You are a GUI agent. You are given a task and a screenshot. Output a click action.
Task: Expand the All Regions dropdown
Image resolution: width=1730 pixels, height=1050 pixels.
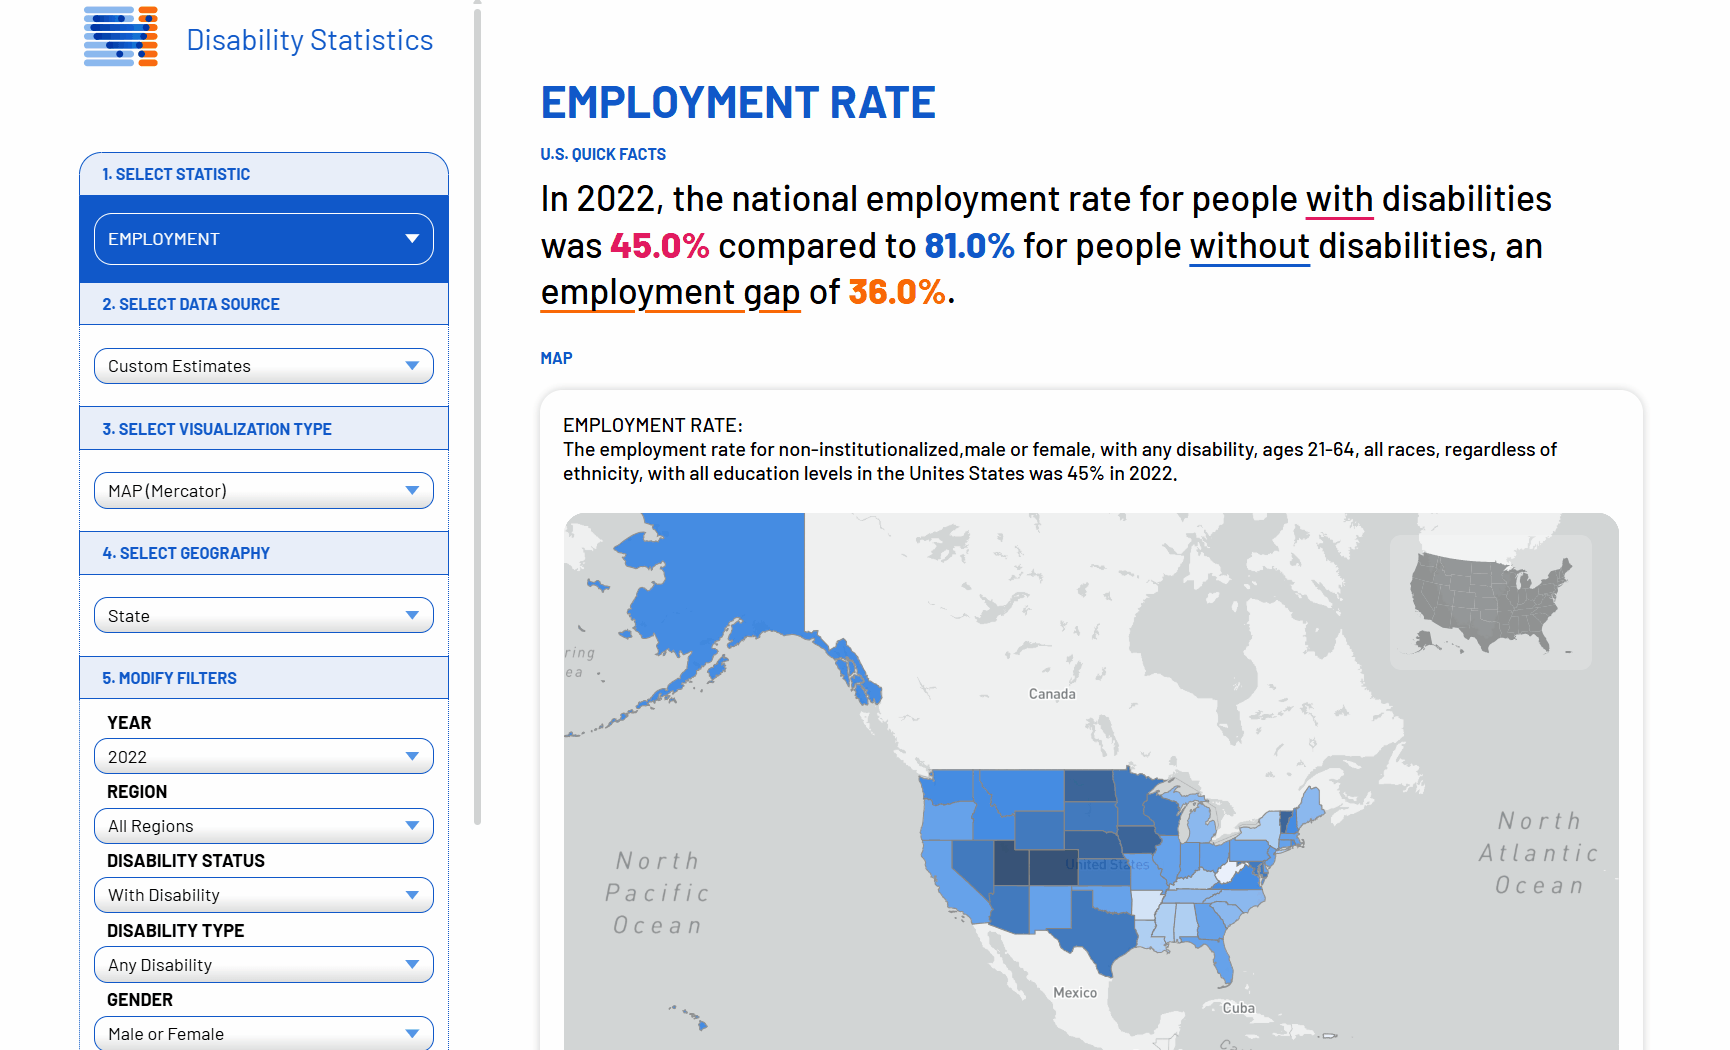click(263, 826)
